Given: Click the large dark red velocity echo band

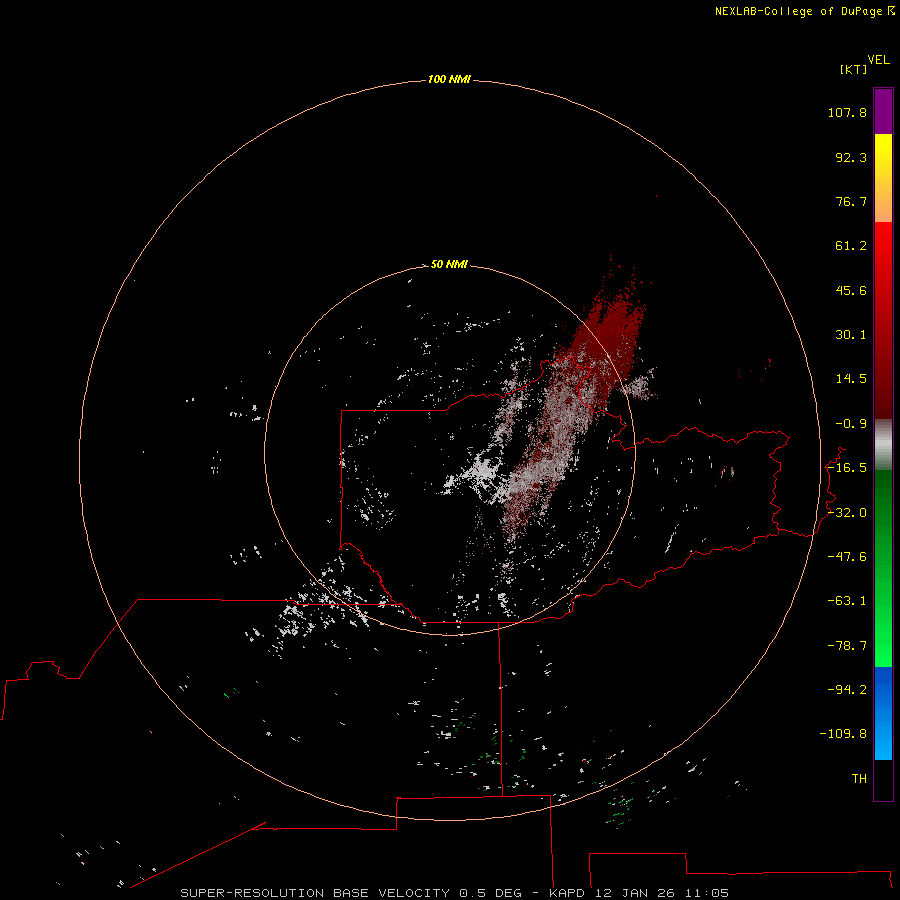Looking at the screenshot, I should (x=610, y=339).
